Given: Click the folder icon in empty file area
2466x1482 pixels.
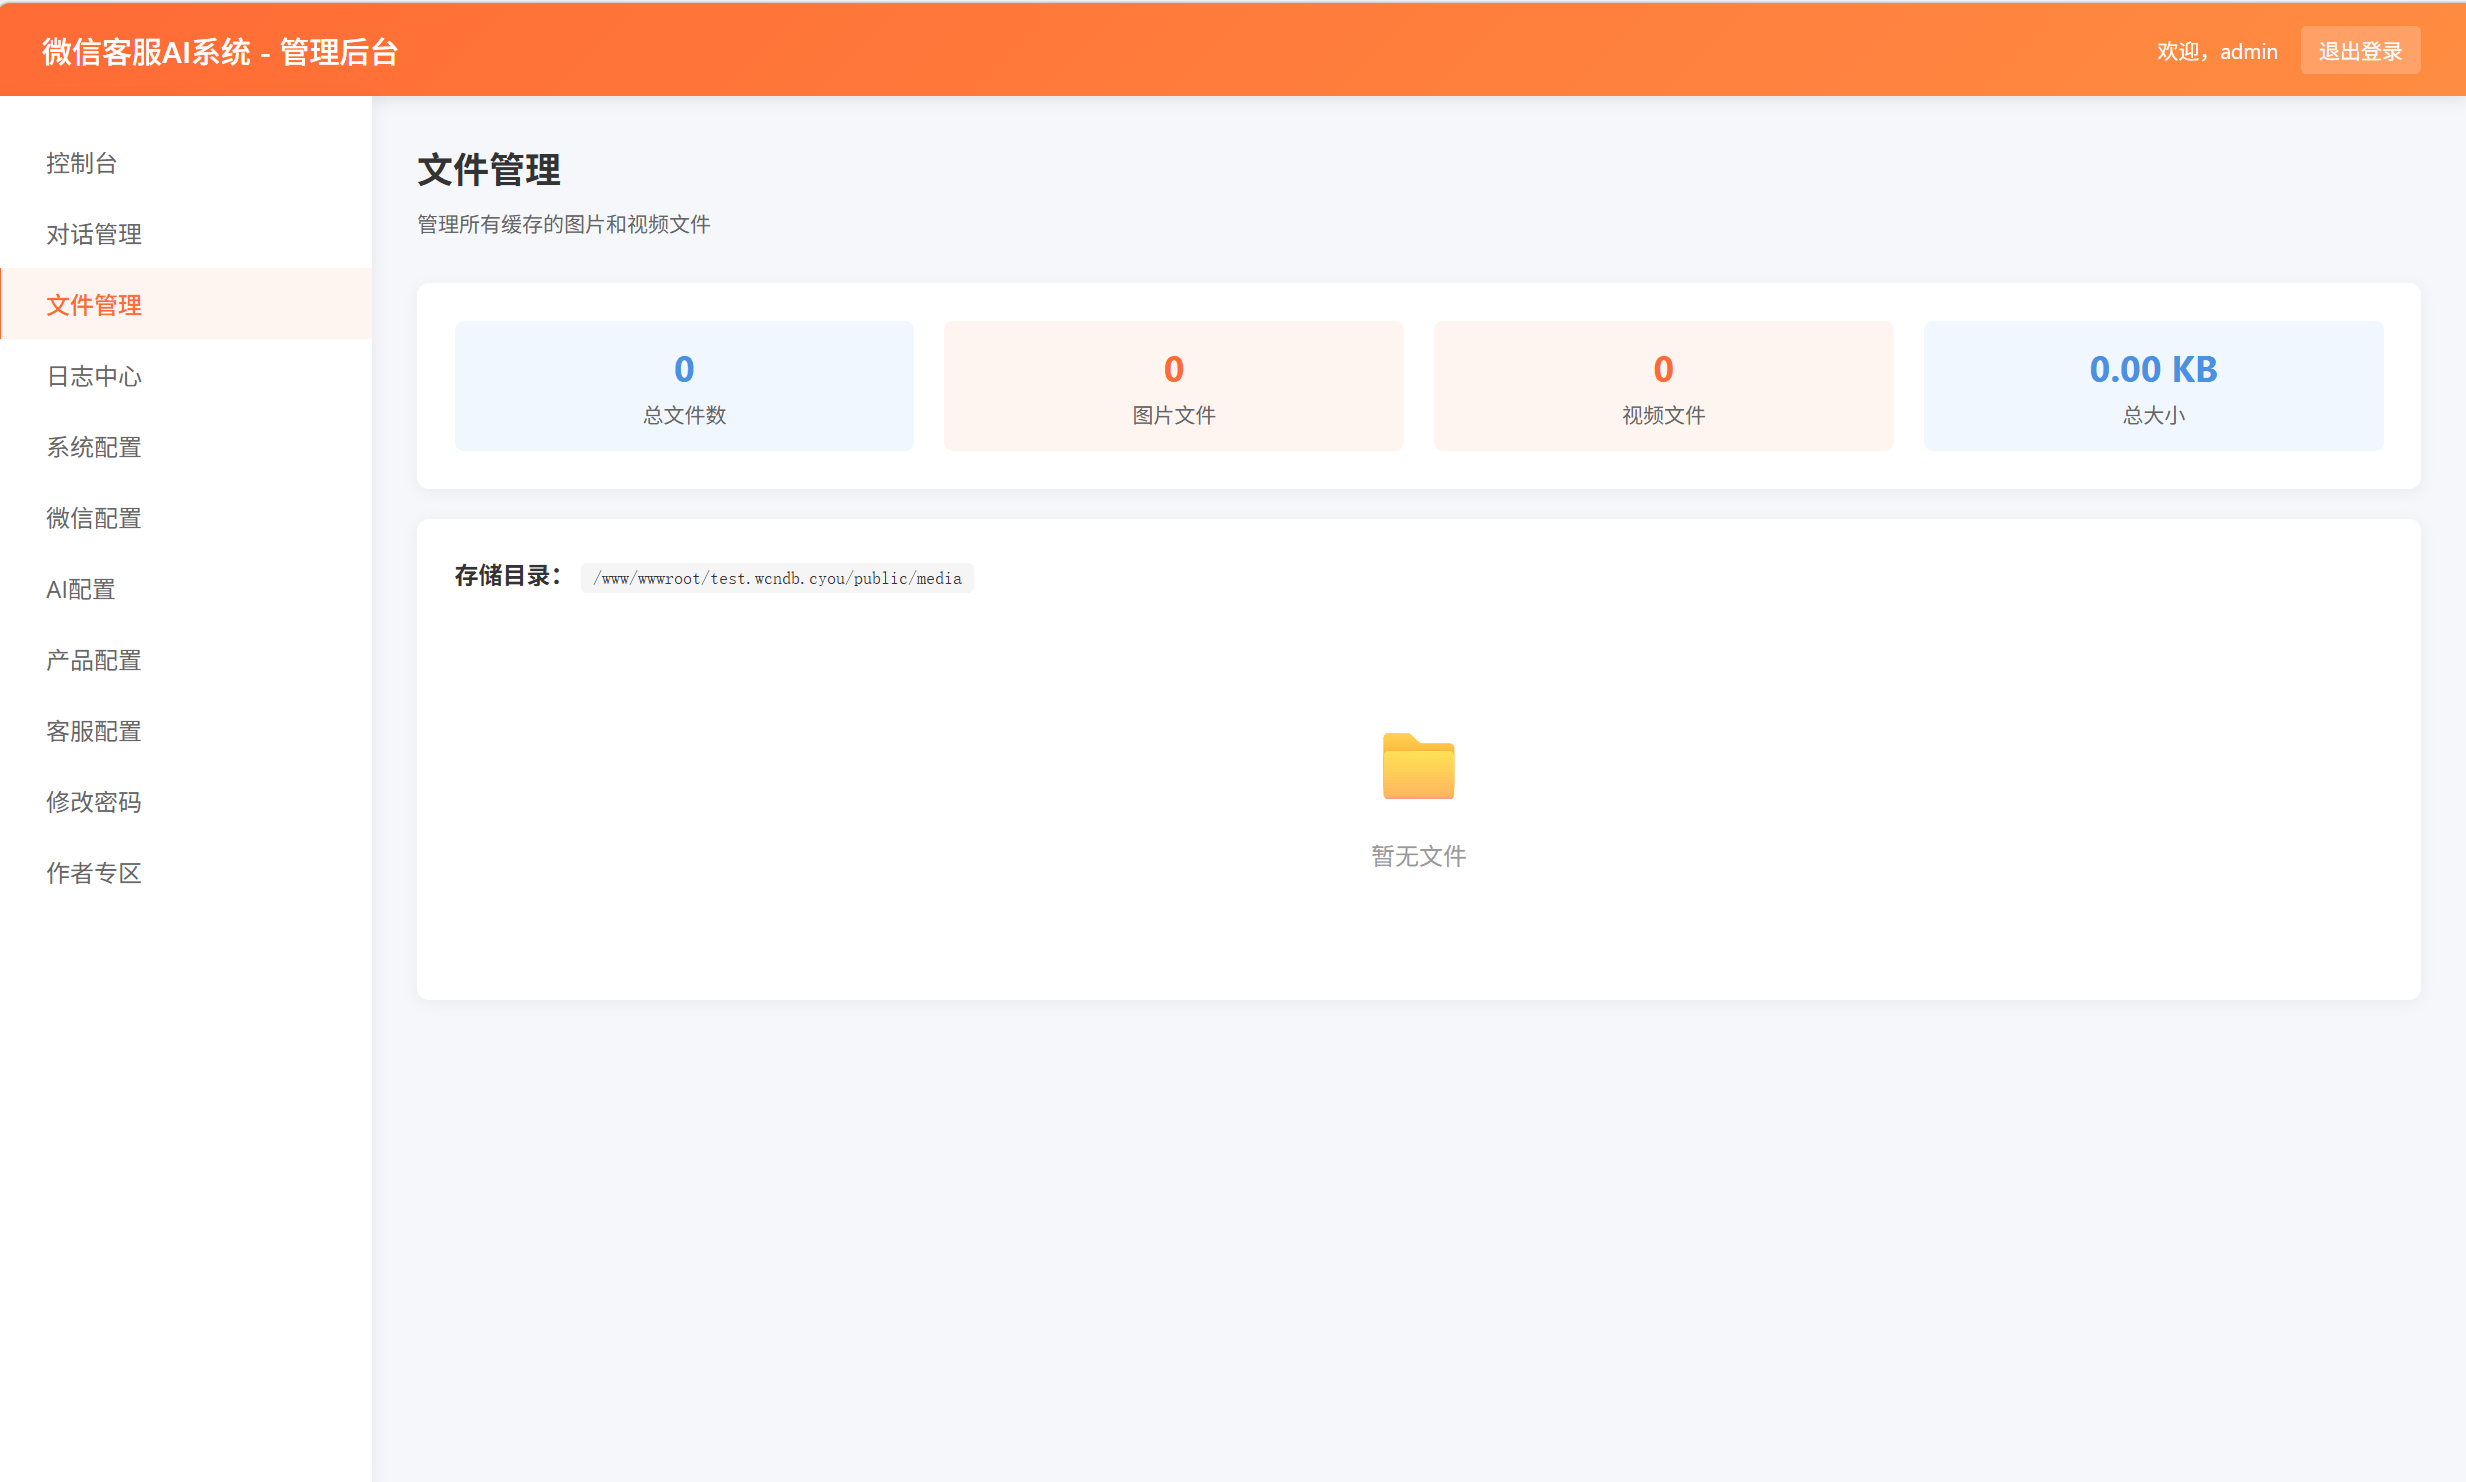Looking at the screenshot, I should click(1417, 766).
